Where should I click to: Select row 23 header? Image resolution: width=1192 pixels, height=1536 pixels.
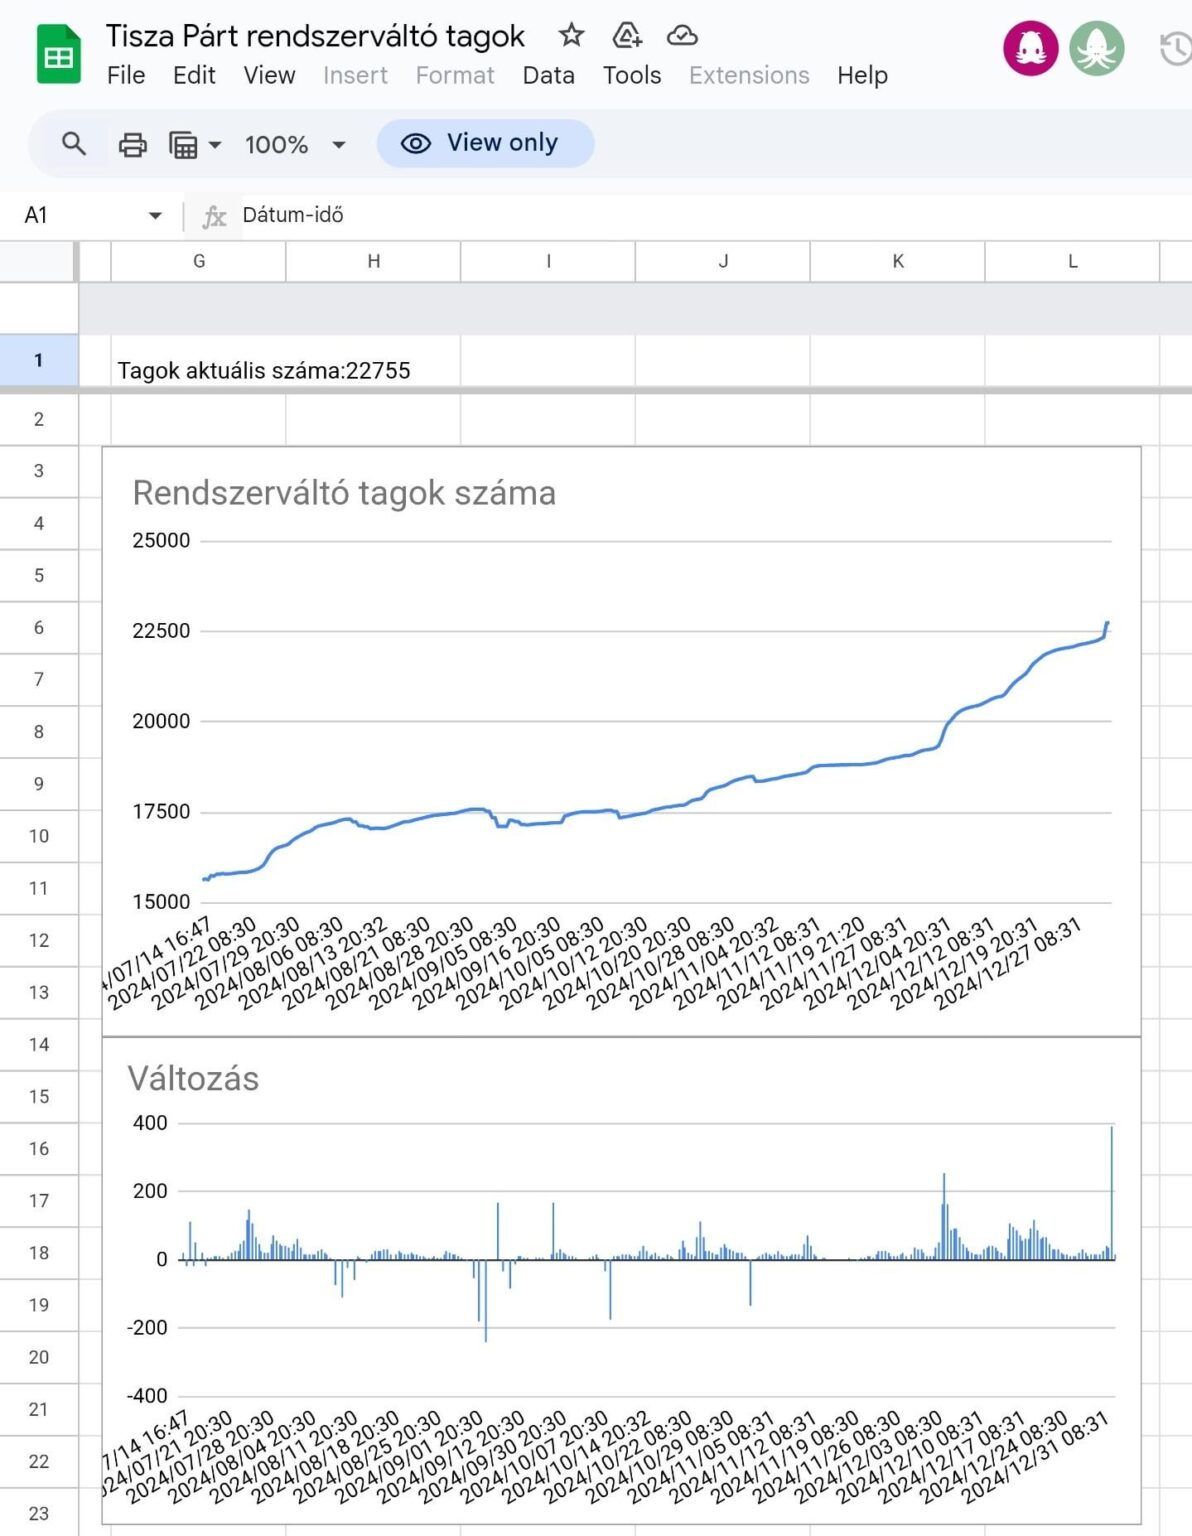39,1513
